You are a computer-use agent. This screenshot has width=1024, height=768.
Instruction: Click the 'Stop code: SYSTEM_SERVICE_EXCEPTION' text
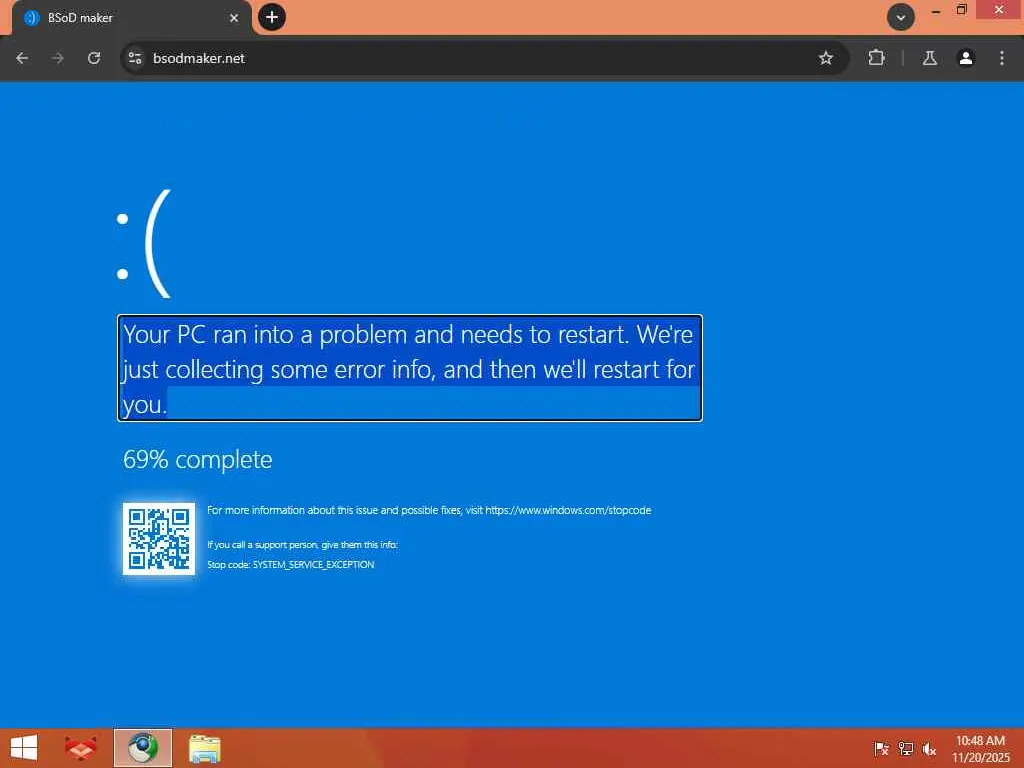click(x=291, y=564)
